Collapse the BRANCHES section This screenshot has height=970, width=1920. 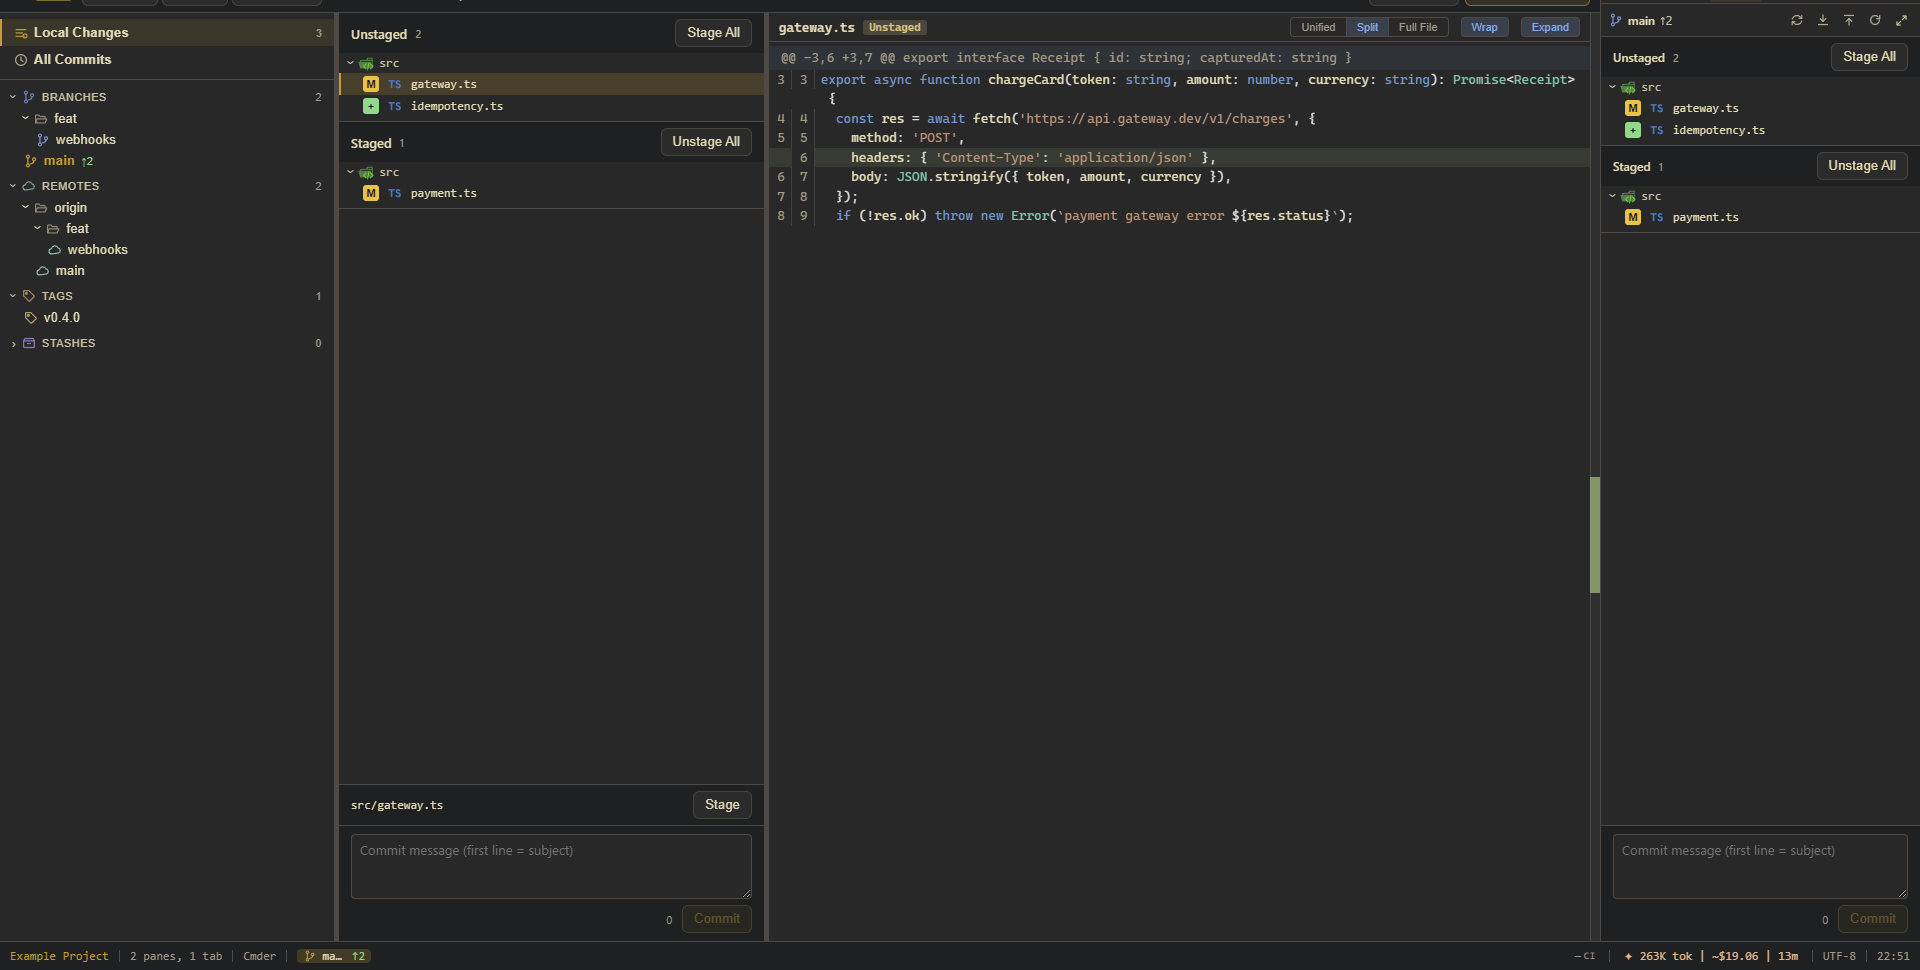(x=13, y=97)
